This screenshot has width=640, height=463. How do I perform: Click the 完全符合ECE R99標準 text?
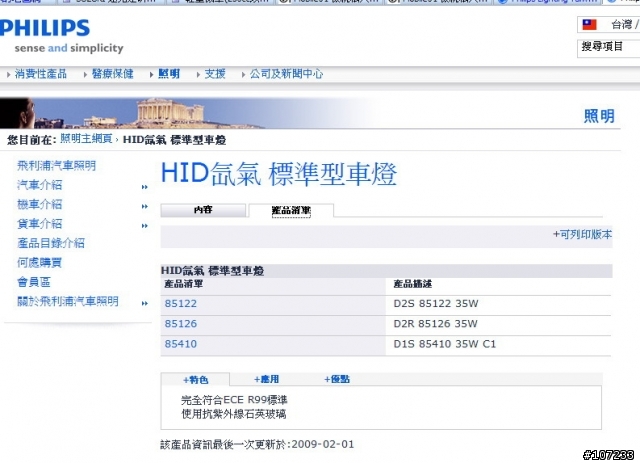(x=234, y=400)
